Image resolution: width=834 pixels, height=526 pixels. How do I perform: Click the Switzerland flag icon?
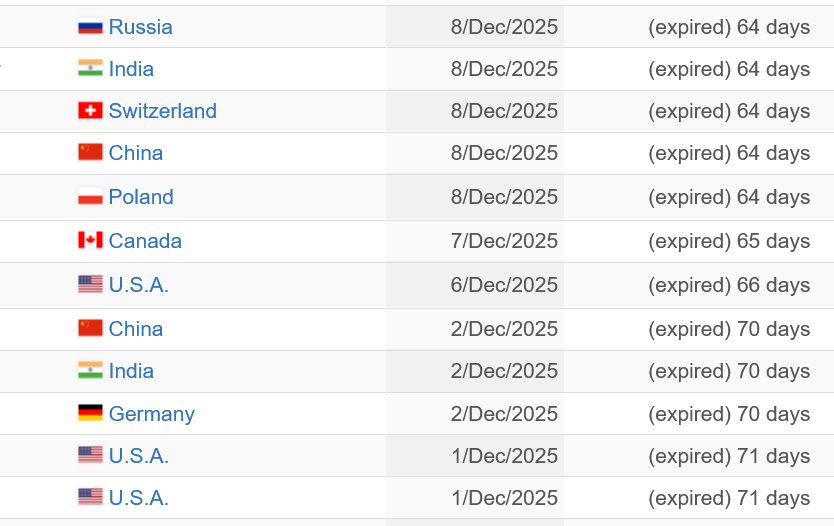tap(90, 111)
